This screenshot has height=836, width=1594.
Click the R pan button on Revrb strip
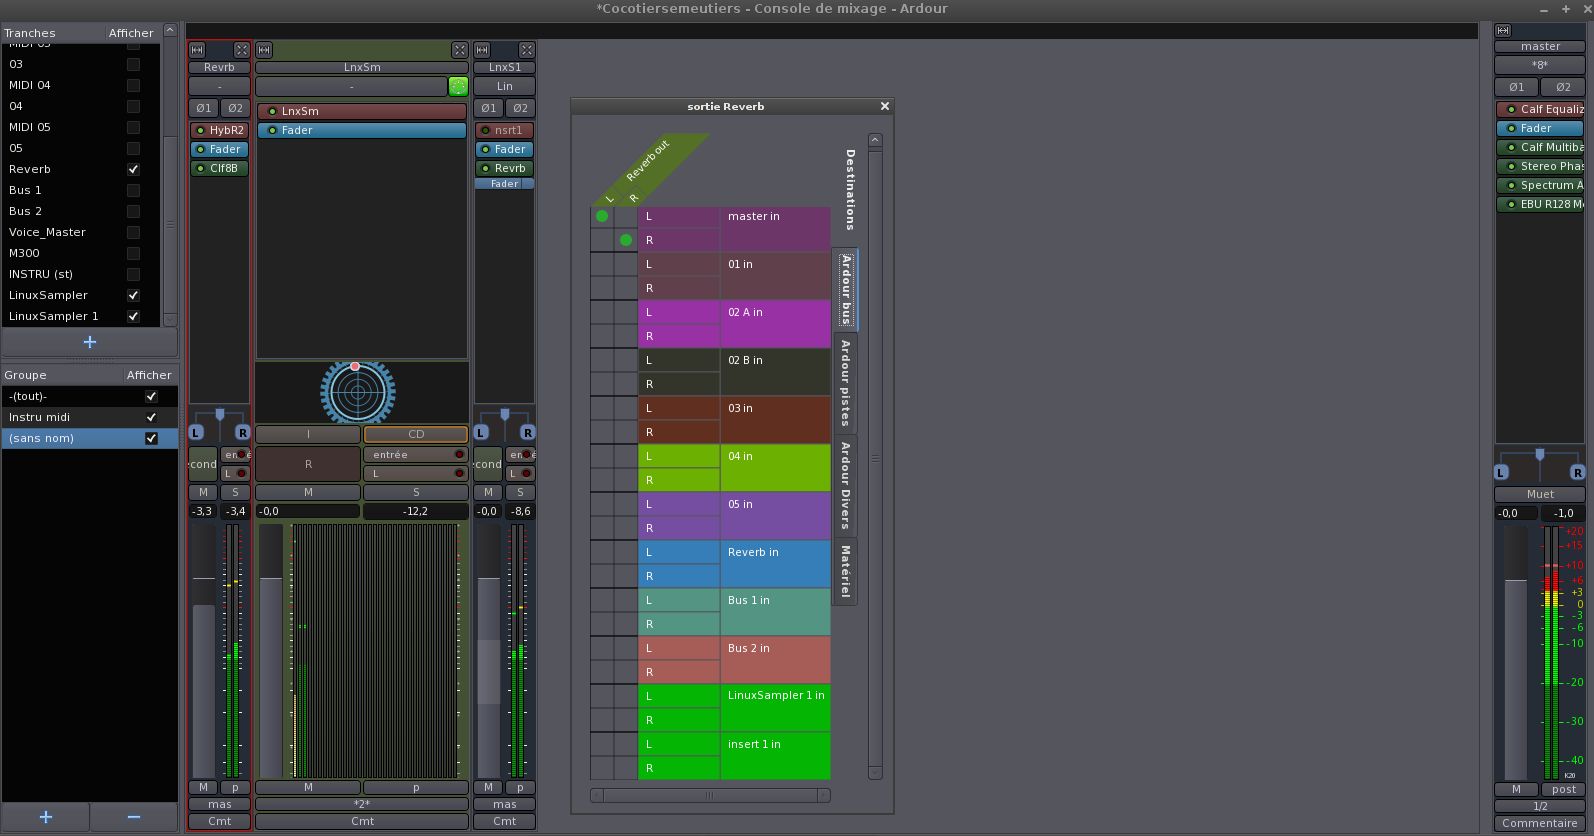point(242,432)
